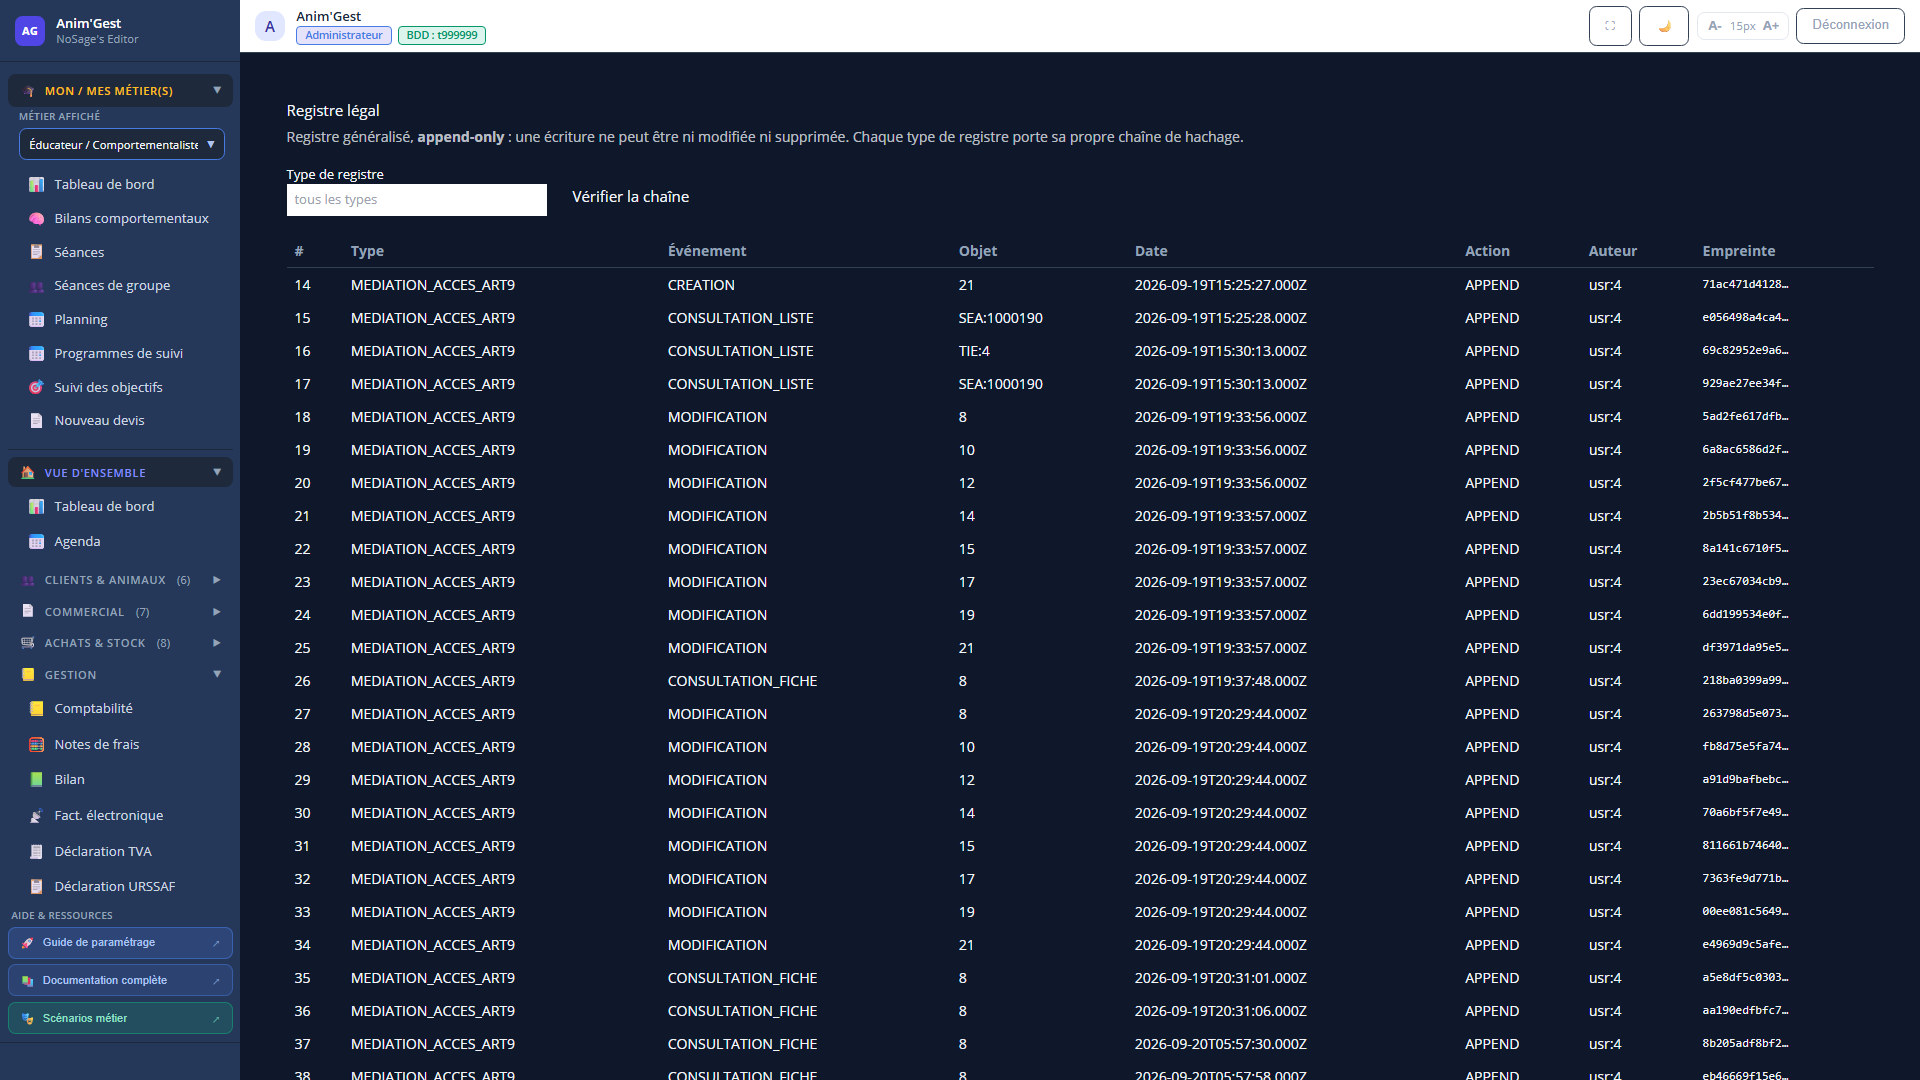Click the user avatar A circle
This screenshot has width=1920, height=1080.
click(270, 27)
